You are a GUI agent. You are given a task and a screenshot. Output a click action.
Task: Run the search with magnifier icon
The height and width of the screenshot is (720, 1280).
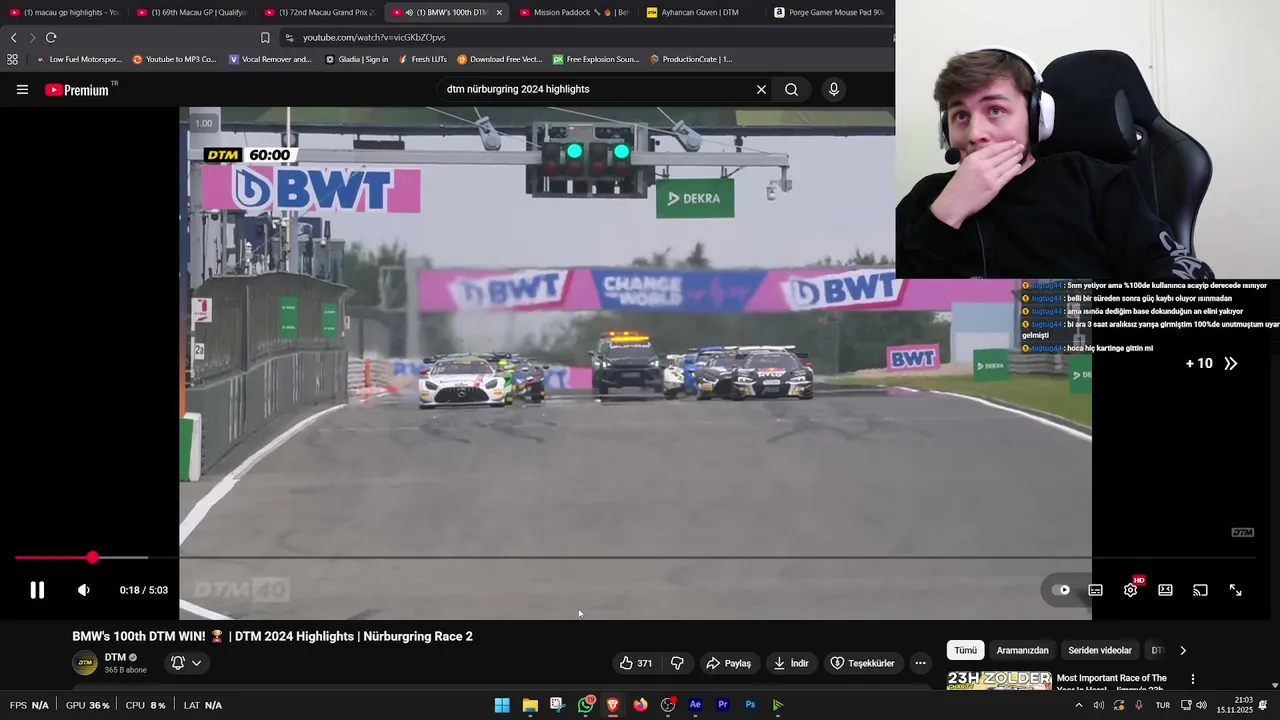click(x=791, y=89)
